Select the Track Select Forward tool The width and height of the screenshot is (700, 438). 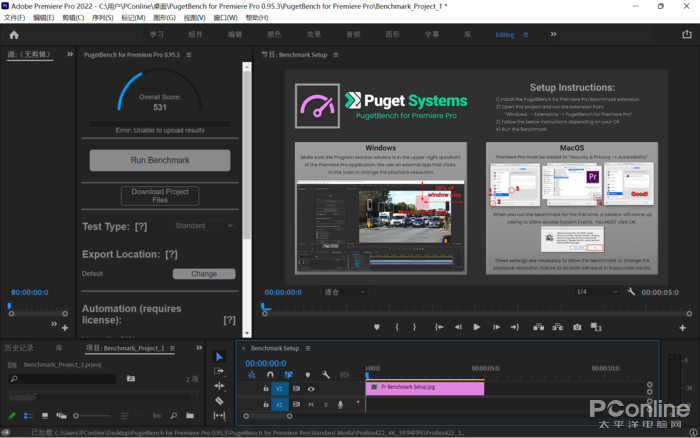(219, 371)
